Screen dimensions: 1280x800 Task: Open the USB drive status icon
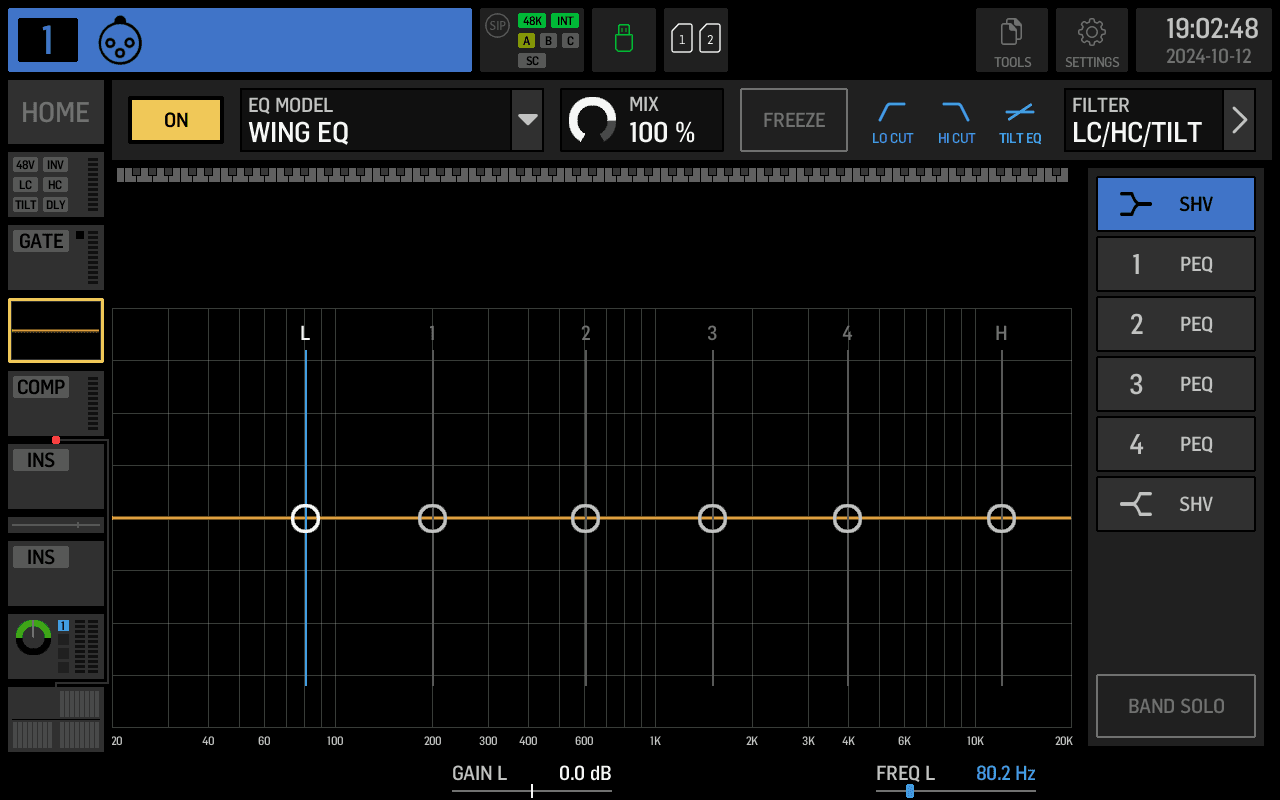(624, 40)
